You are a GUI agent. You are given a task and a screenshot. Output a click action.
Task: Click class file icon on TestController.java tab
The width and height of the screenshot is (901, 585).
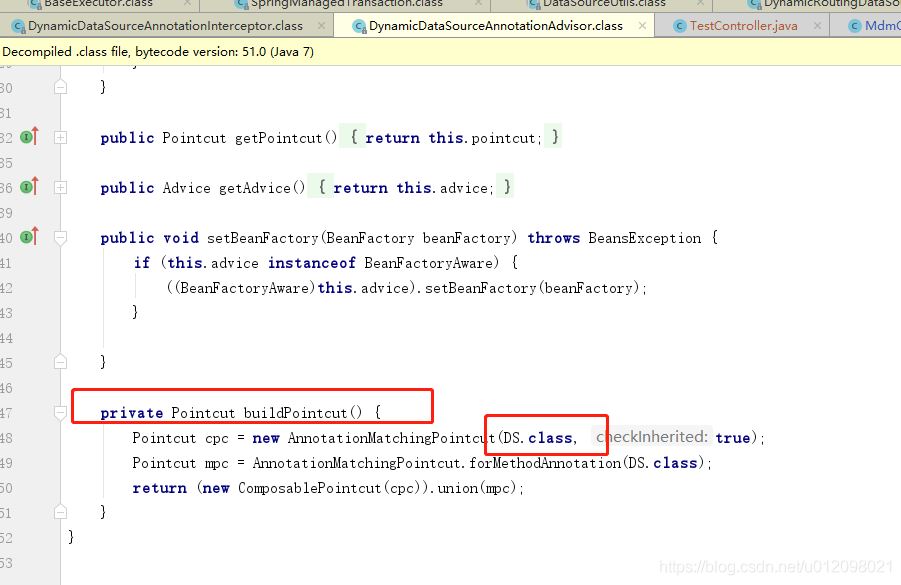coord(680,26)
